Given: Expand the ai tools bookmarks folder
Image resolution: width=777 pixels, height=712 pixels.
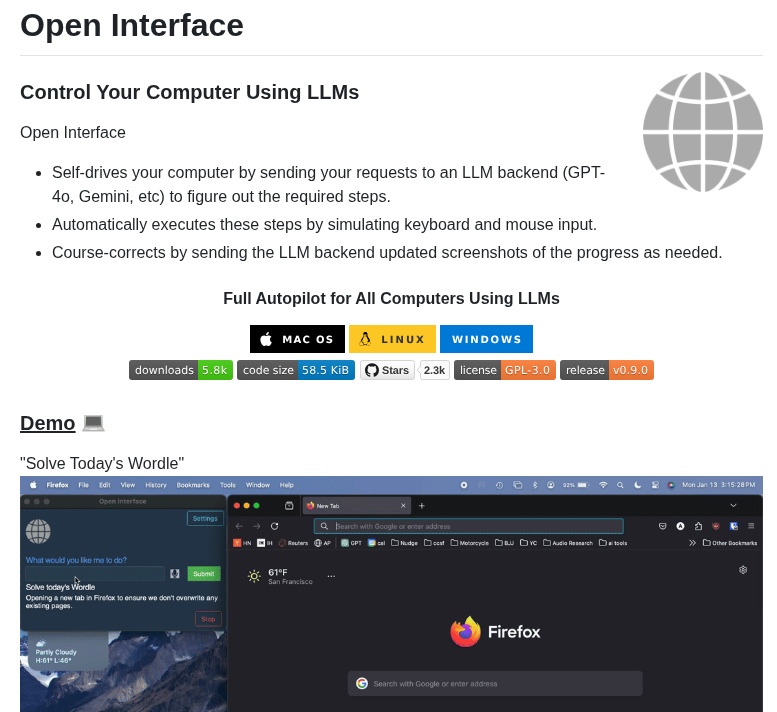Looking at the screenshot, I should [613, 543].
